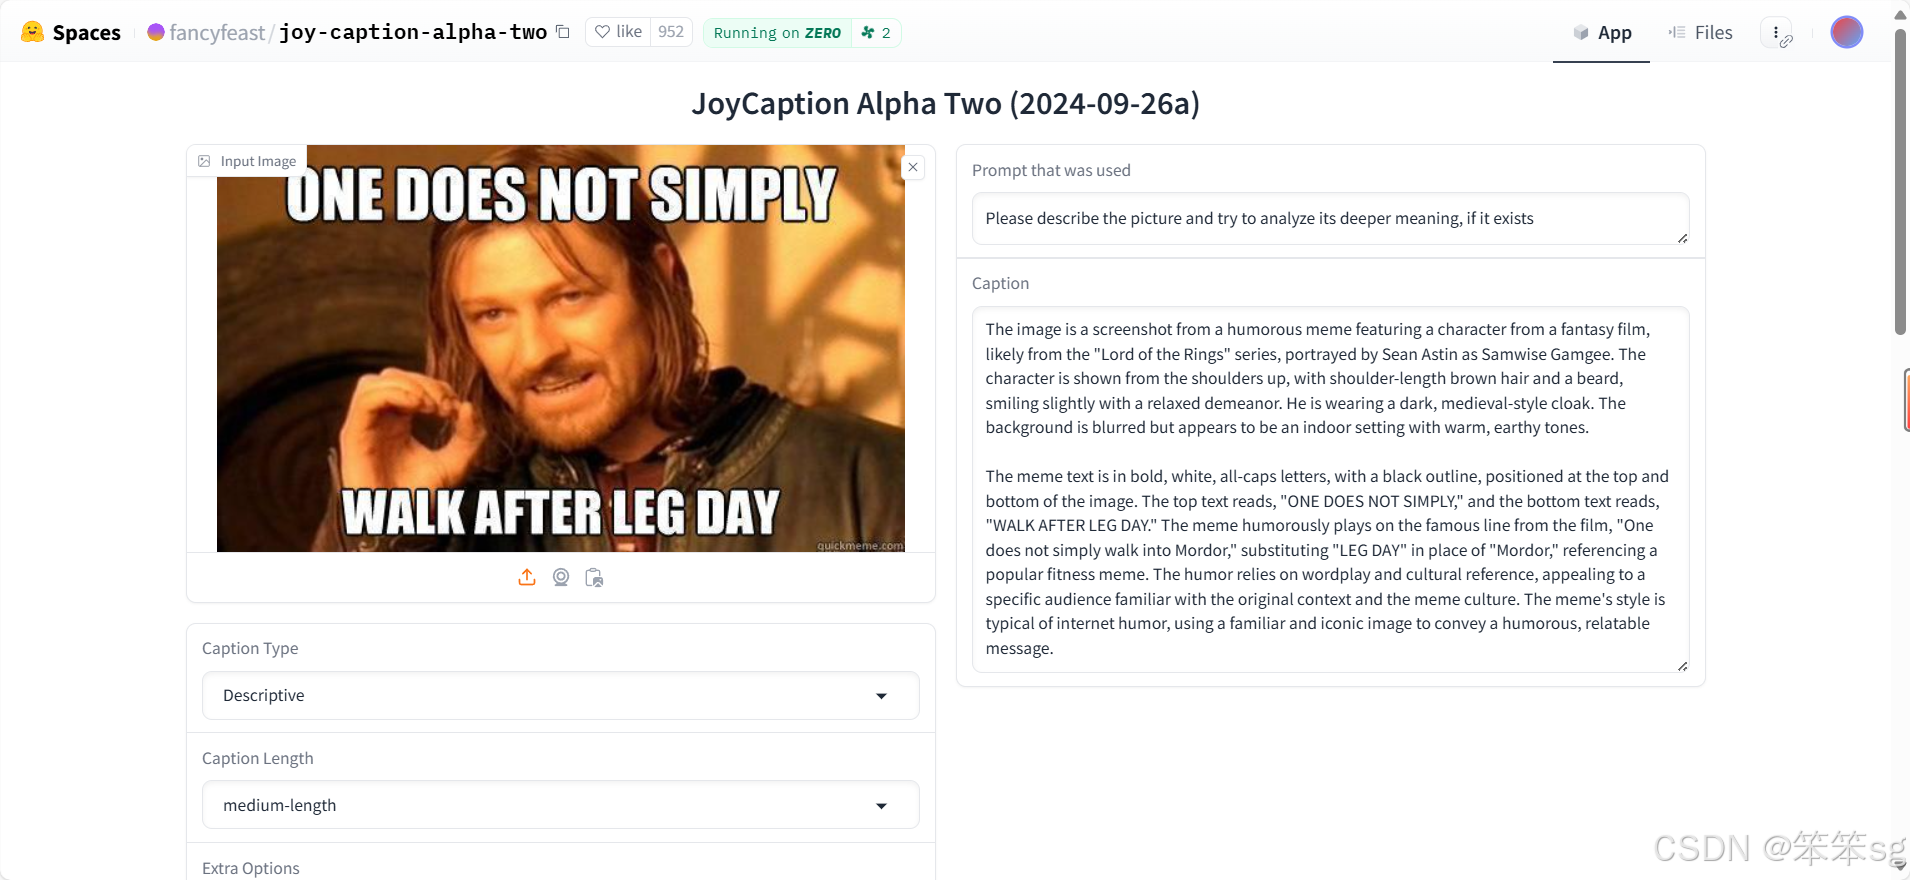Grab the prompt textbox resize handle
This screenshot has width=1910, height=880.
[x=1682, y=238]
